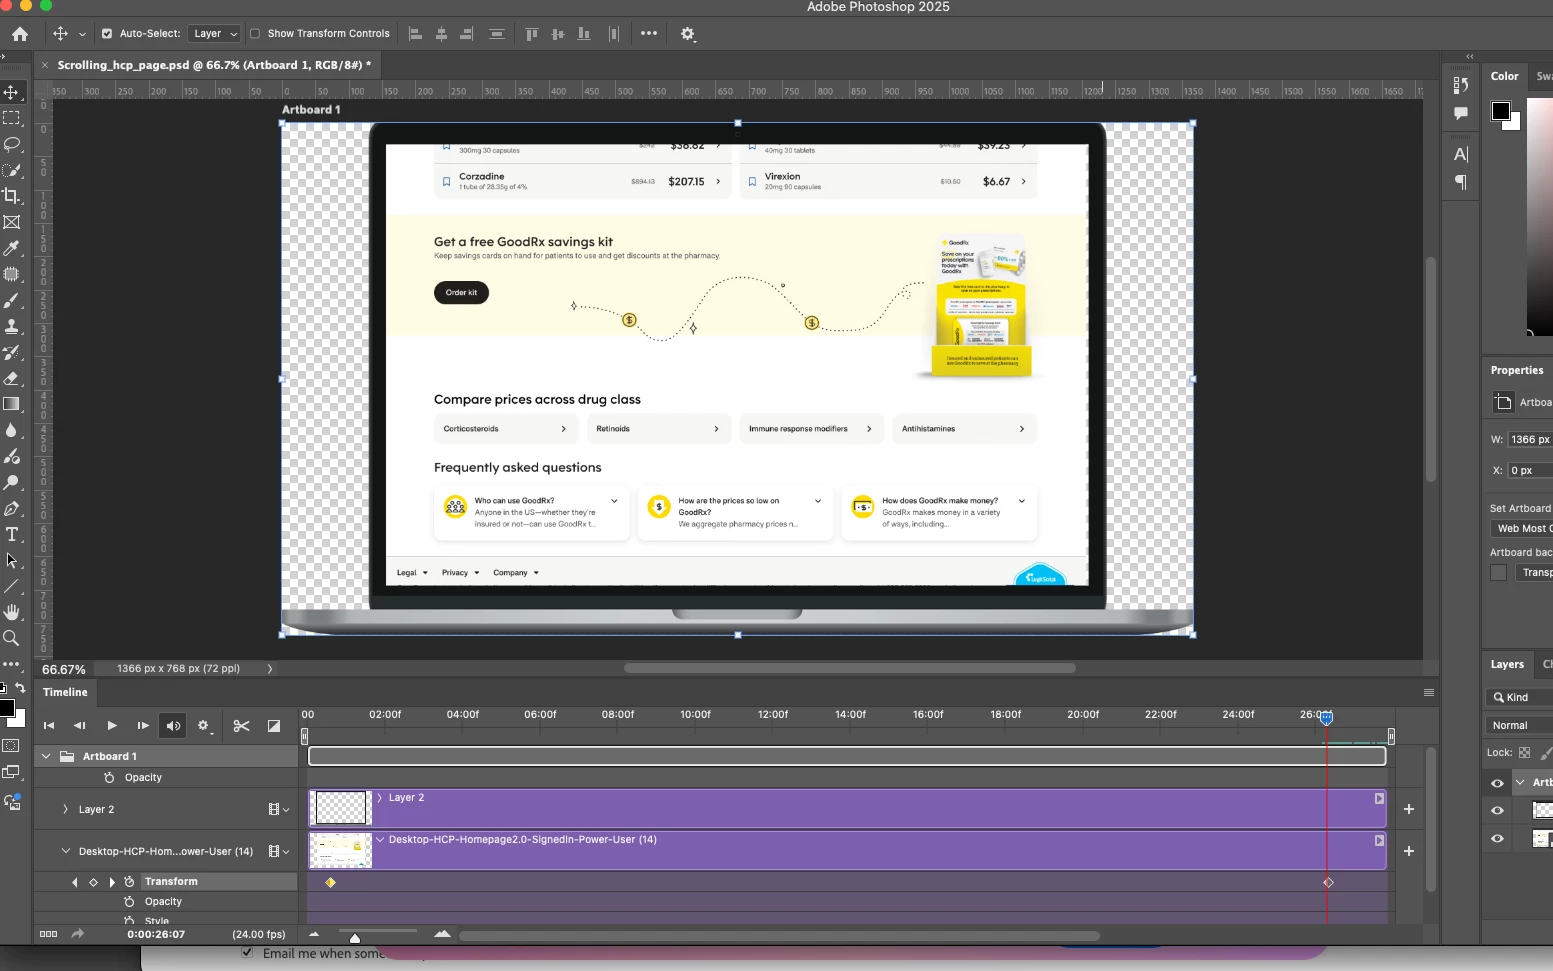Select the Properties panel tab
This screenshot has width=1553, height=971.
pyautogui.click(x=1517, y=370)
